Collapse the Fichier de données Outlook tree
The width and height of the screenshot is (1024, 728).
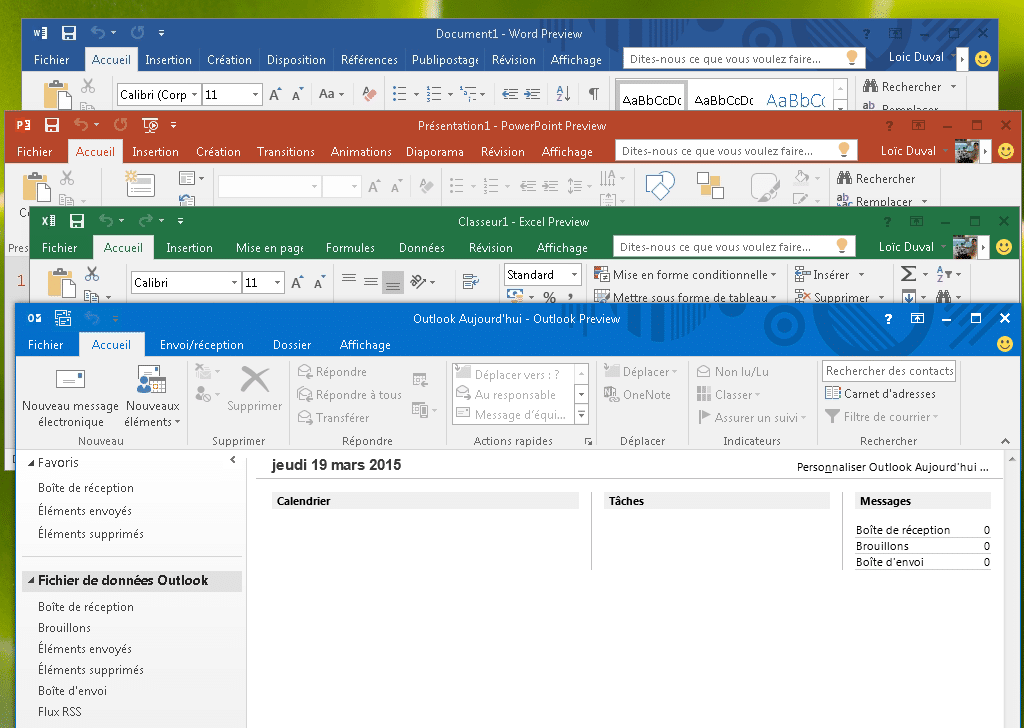coord(31,580)
